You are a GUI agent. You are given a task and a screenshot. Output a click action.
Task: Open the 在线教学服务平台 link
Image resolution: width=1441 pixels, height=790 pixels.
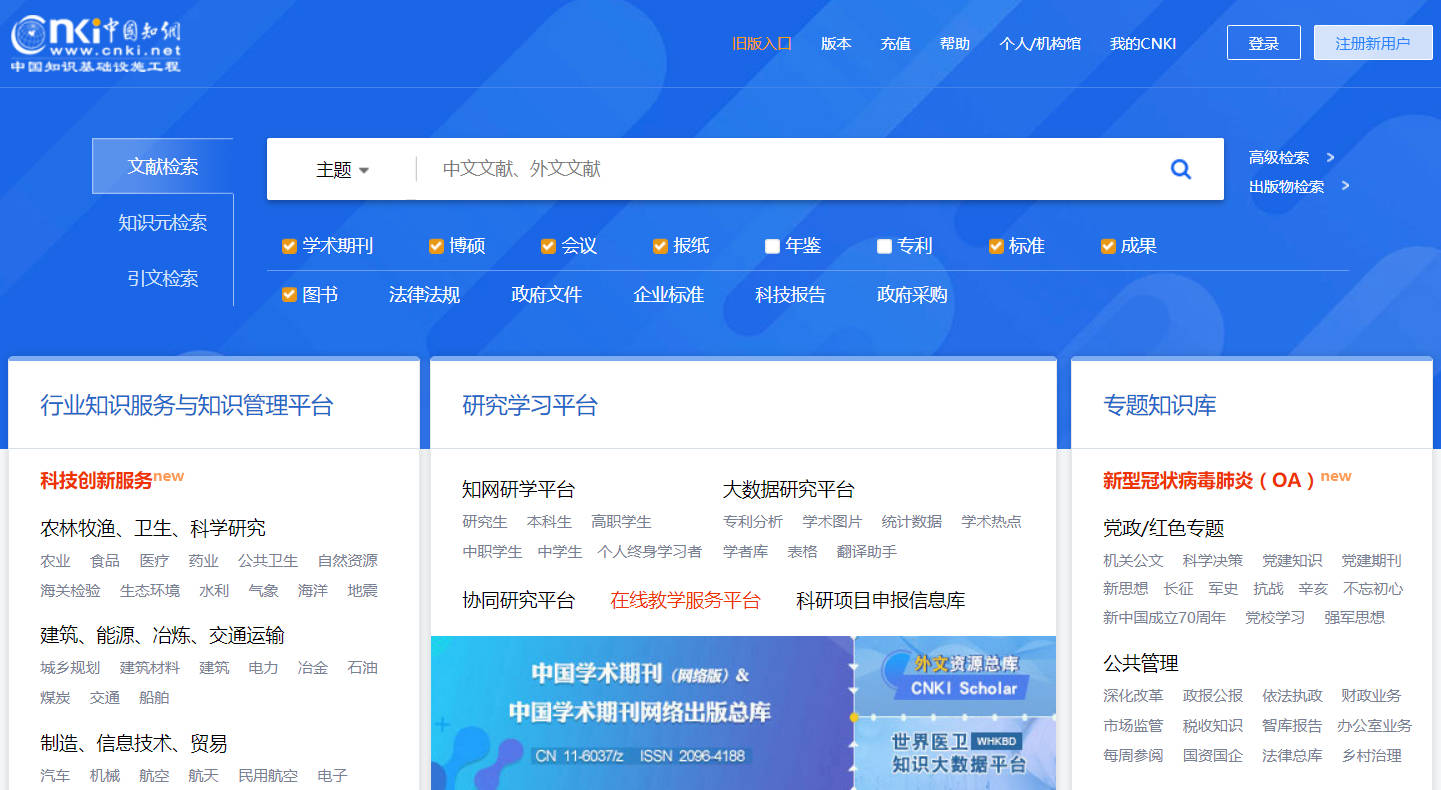[x=685, y=600]
